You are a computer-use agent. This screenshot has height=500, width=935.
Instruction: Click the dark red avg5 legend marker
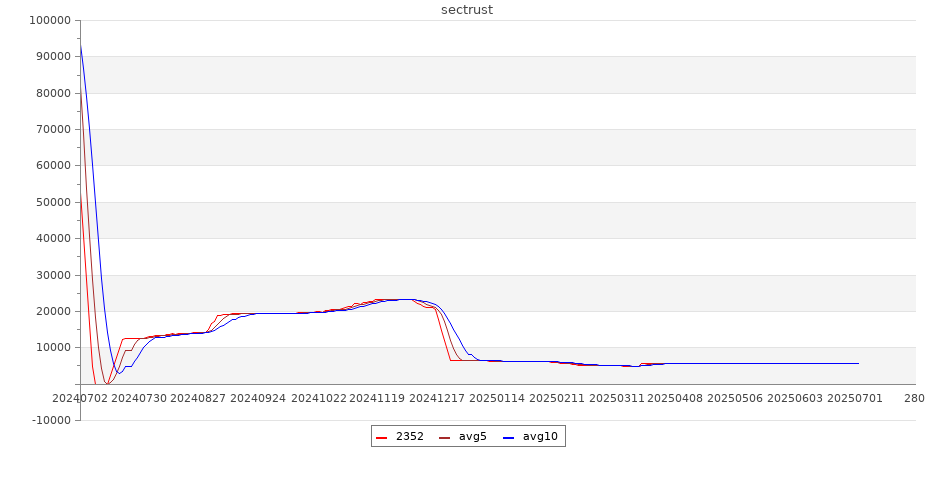coord(444,437)
